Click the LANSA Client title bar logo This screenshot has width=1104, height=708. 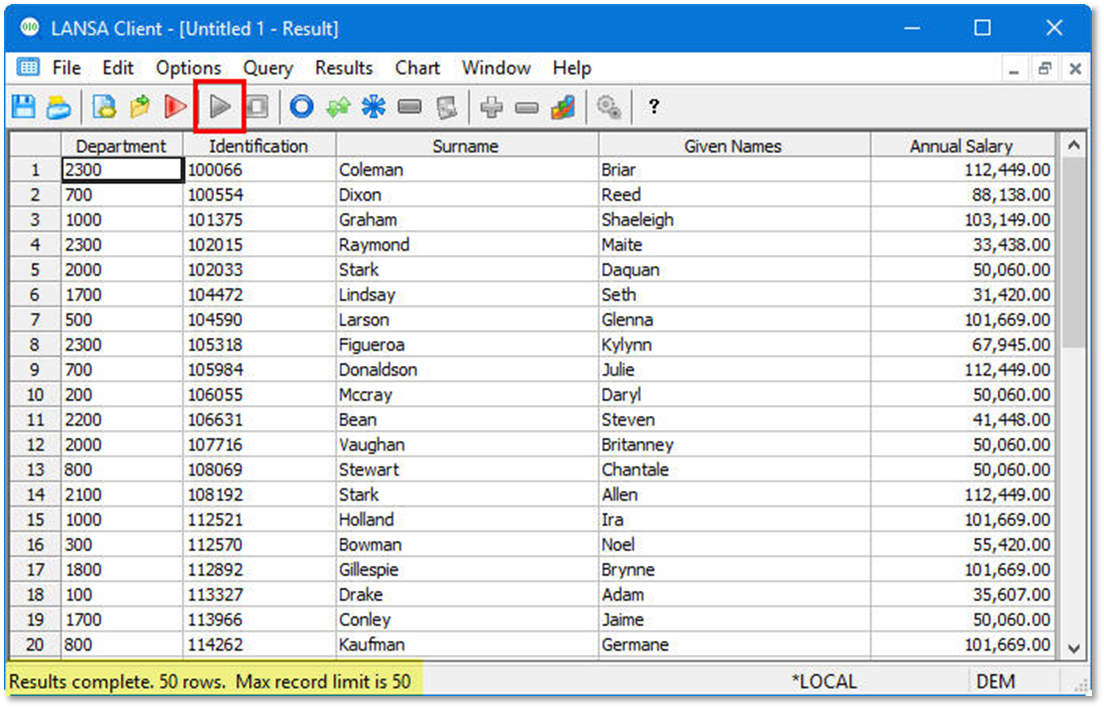30,27
